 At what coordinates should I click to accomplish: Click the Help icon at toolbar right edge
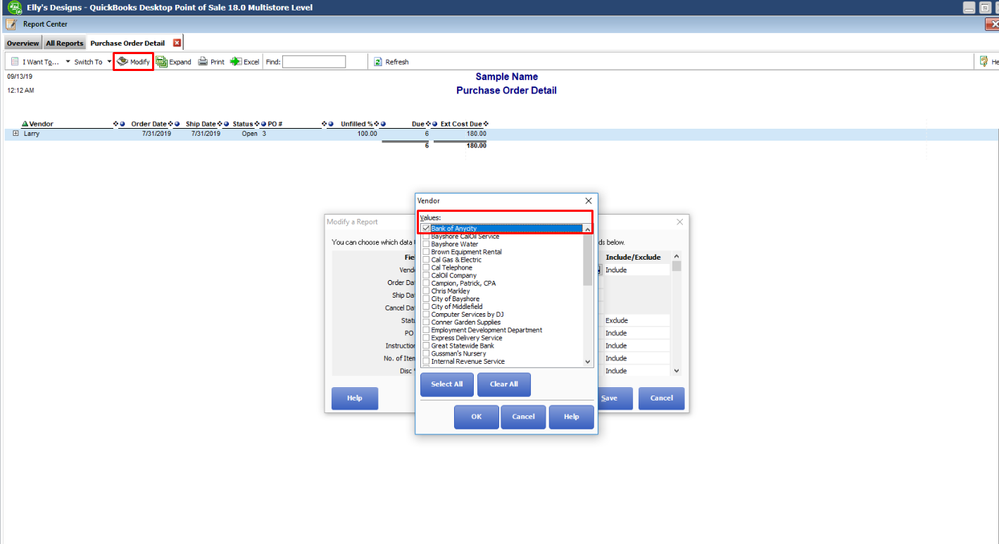(984, 61)
